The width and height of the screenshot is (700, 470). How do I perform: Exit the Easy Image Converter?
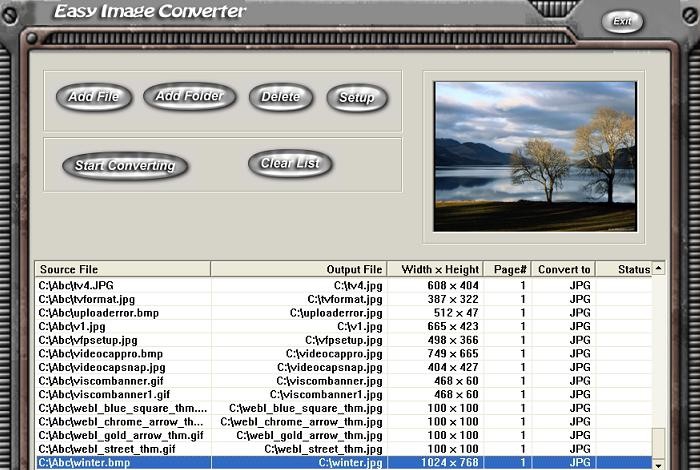[622, 21]
